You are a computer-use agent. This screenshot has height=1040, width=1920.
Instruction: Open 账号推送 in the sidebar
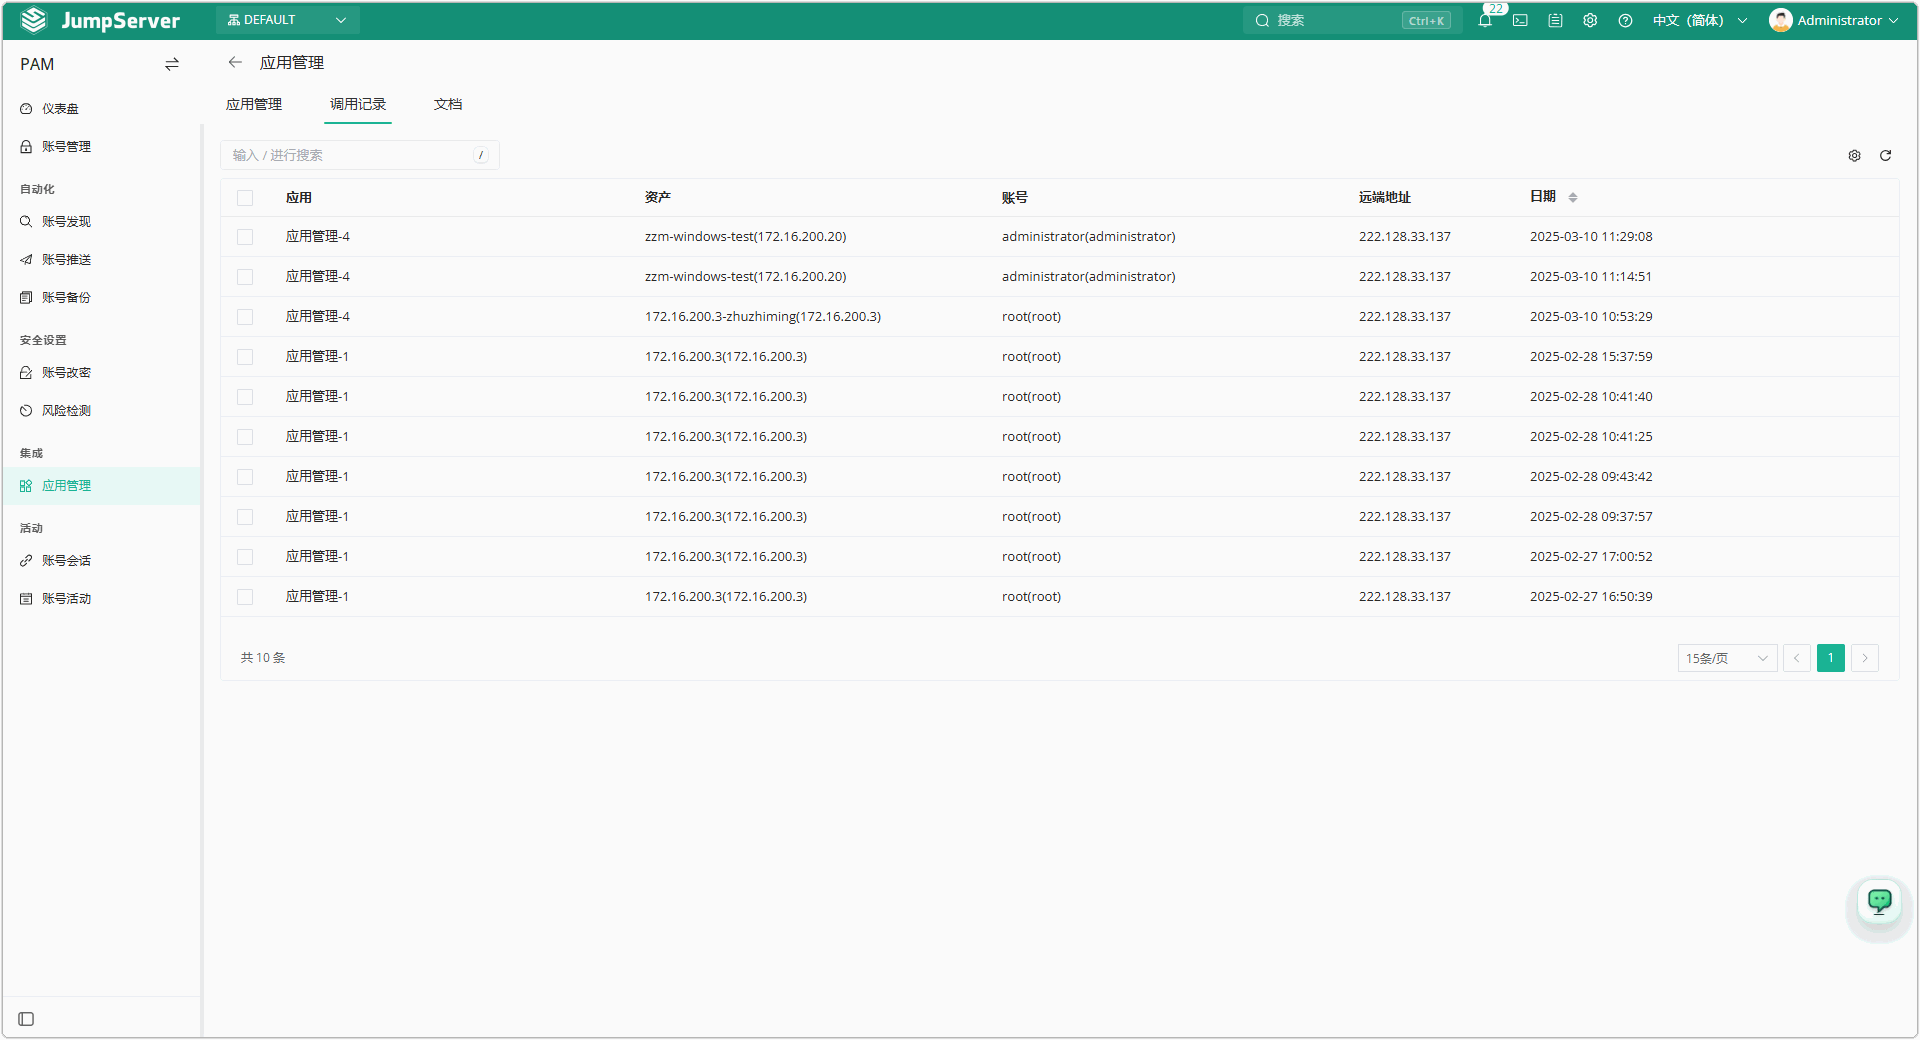66,259
